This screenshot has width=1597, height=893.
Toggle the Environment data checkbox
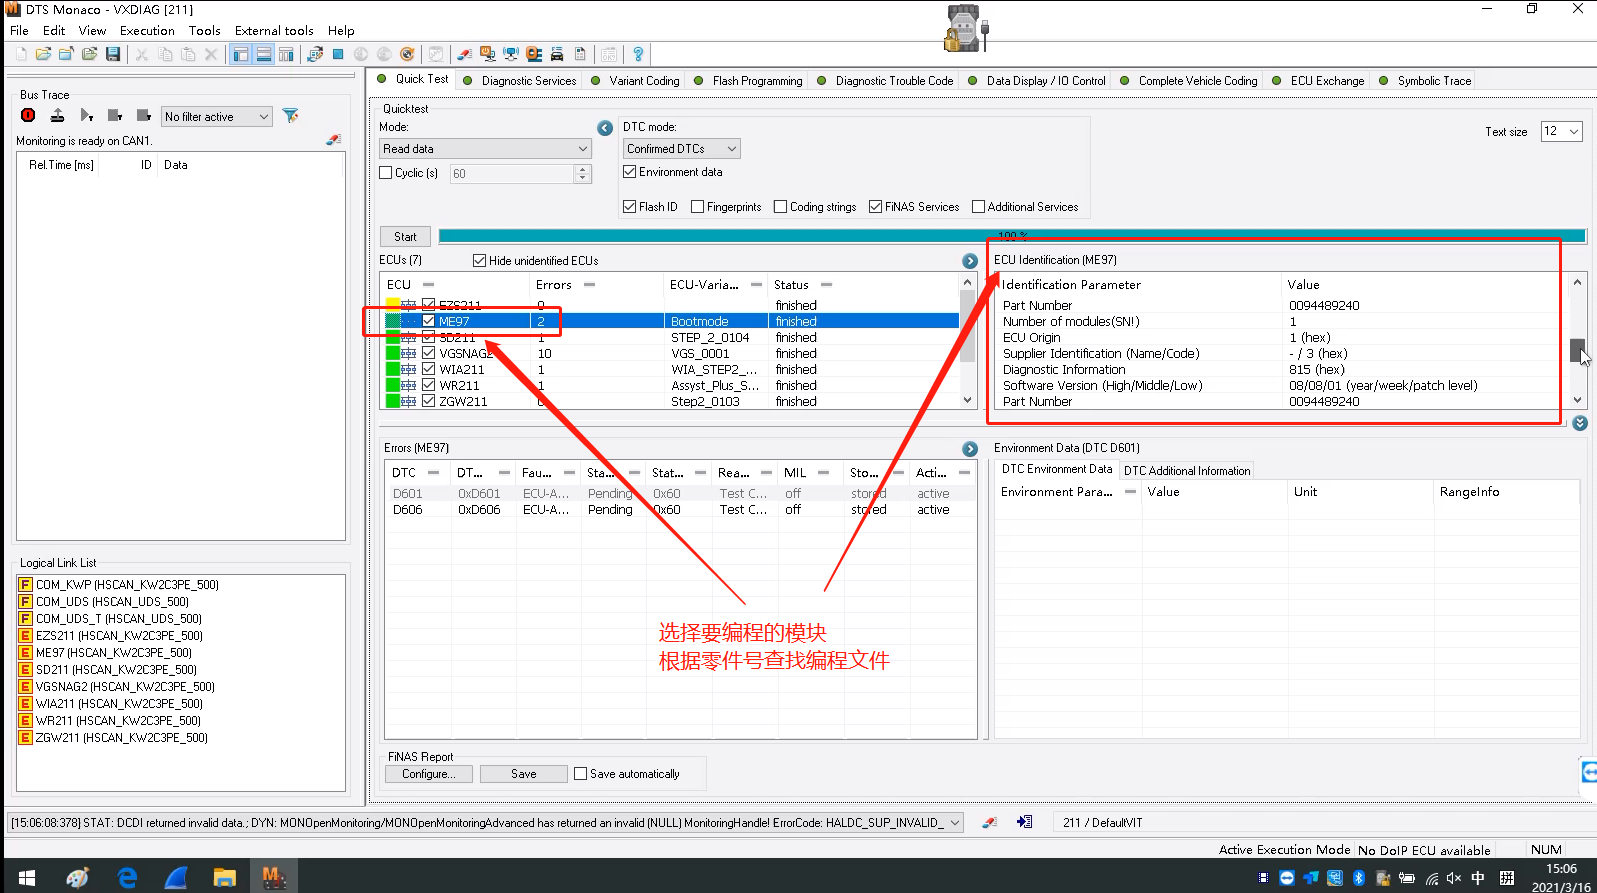[630, 172]
